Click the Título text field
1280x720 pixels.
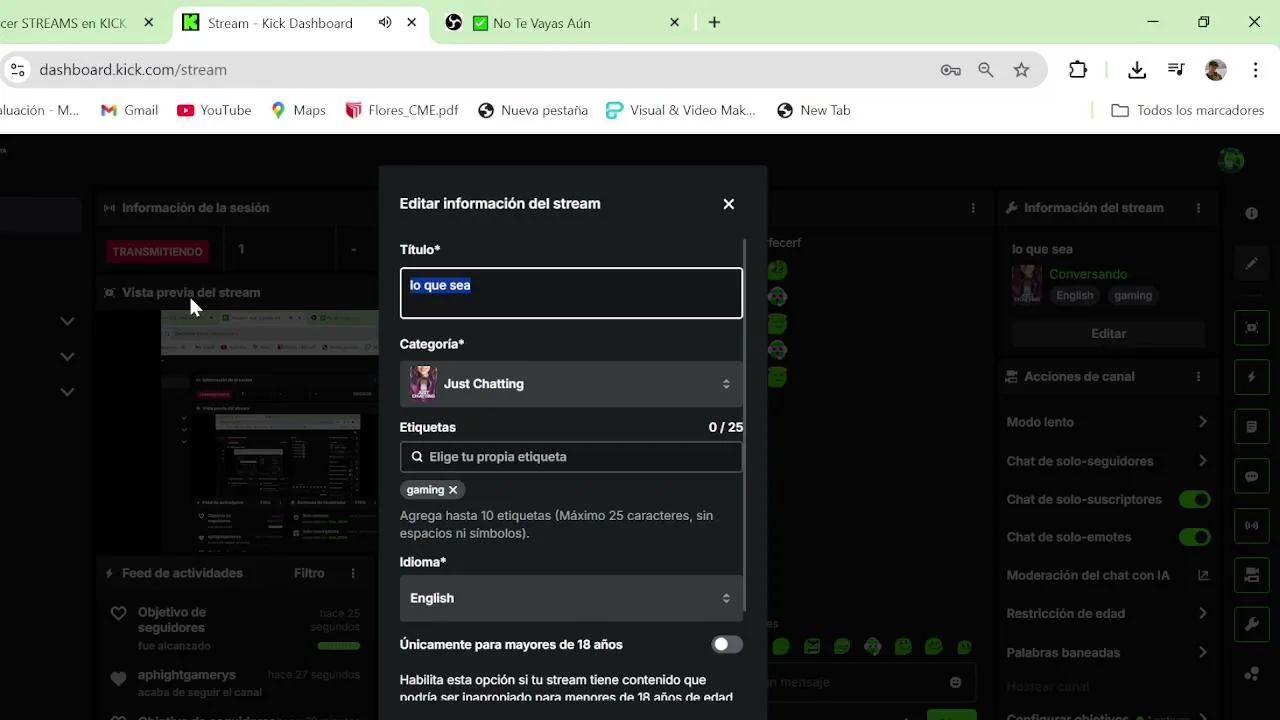[x=571, y=293]
